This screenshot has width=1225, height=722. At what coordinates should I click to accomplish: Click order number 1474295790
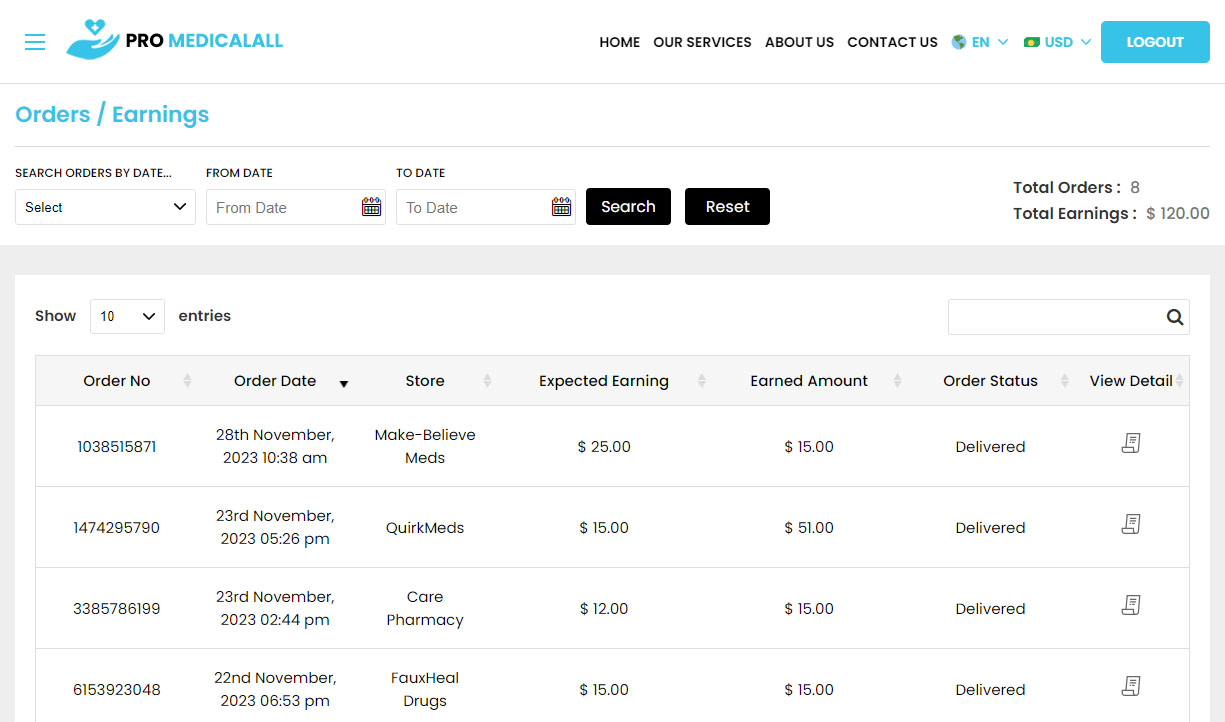click(117, 528)
